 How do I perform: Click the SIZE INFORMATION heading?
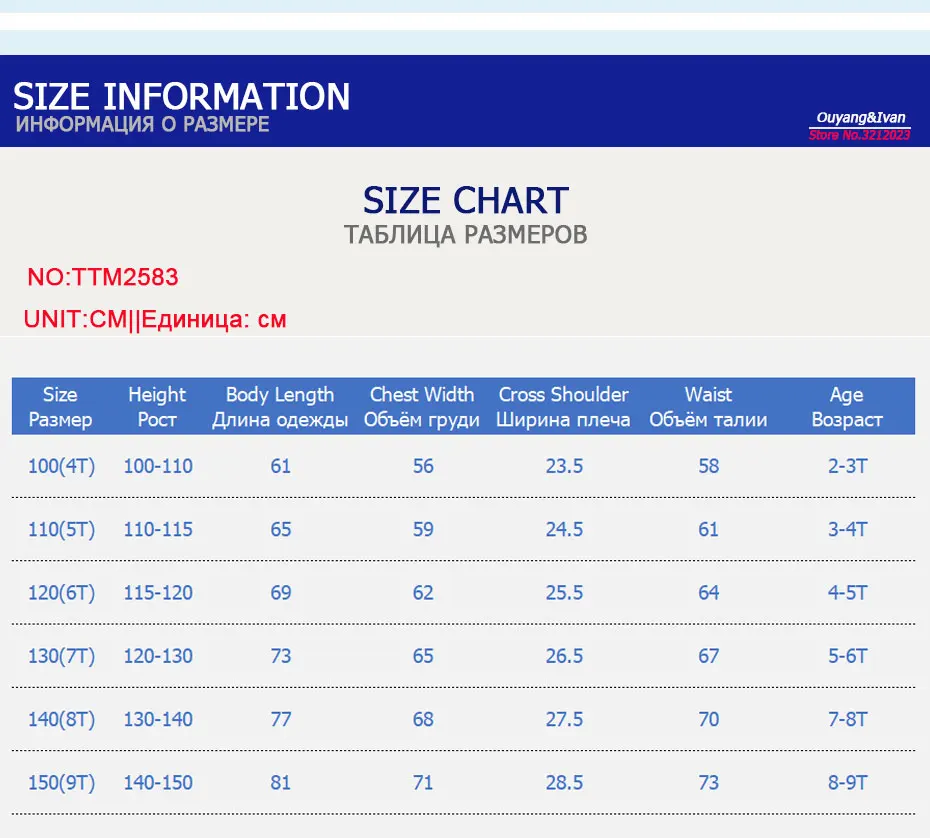[x=181, y=97]
